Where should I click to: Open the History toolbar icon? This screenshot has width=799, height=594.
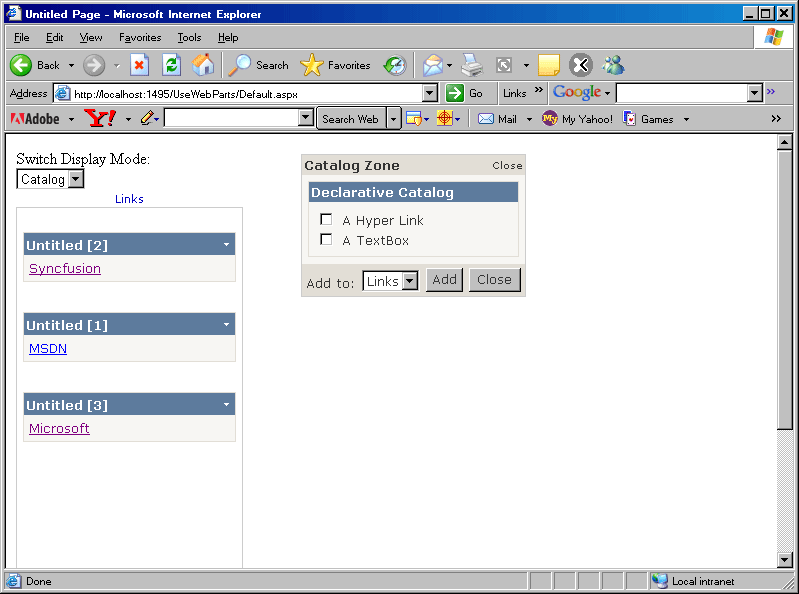[x=395, y=65]
